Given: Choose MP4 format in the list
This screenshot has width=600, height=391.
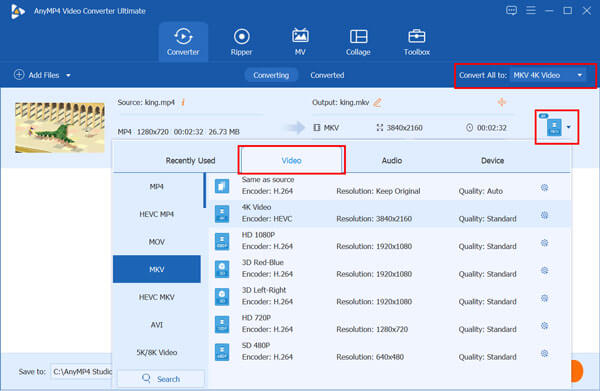Looking at the screenshot, I should click(x=157, y=186).
